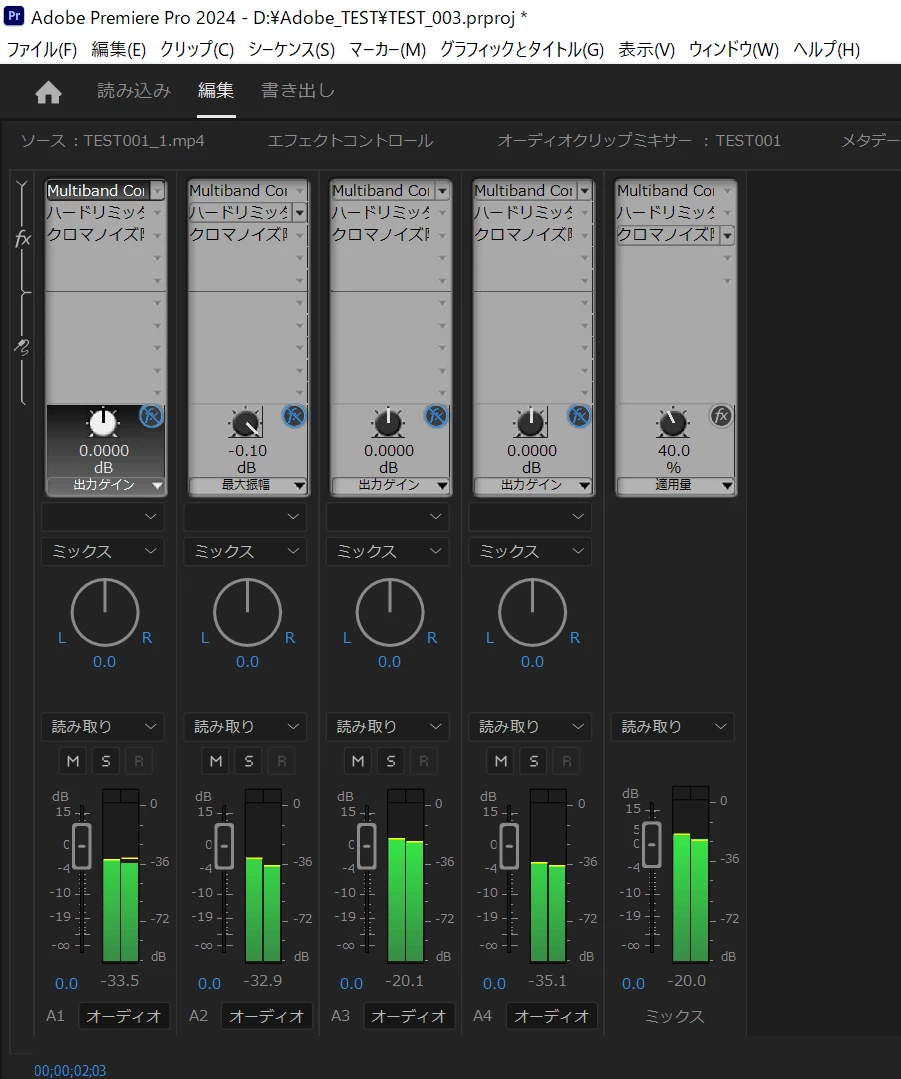Screen dimensions: 901x1079
Task: Open the A1 読み取り automation mode dropdown
Action: (x=103, y=727)
